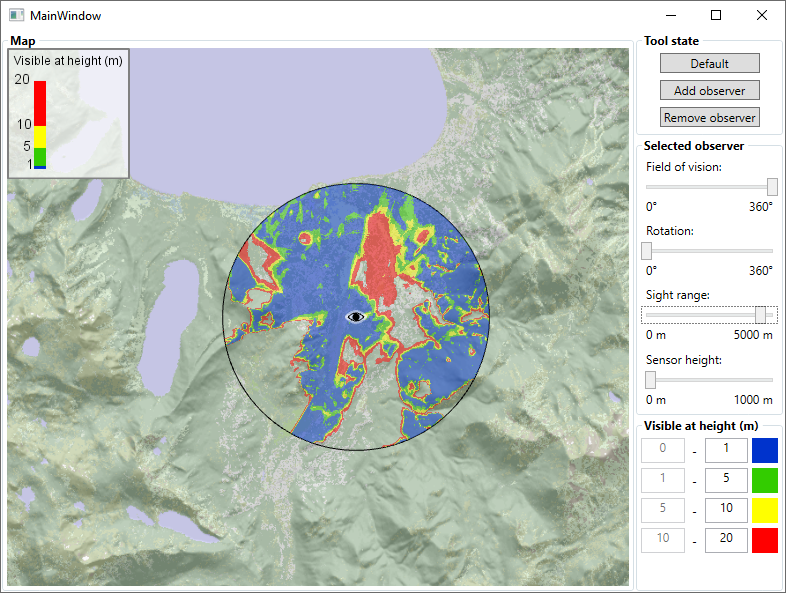Click the Rotation slider thumb
Viewport: 786px width, 593px height.
tap(647, 251)
